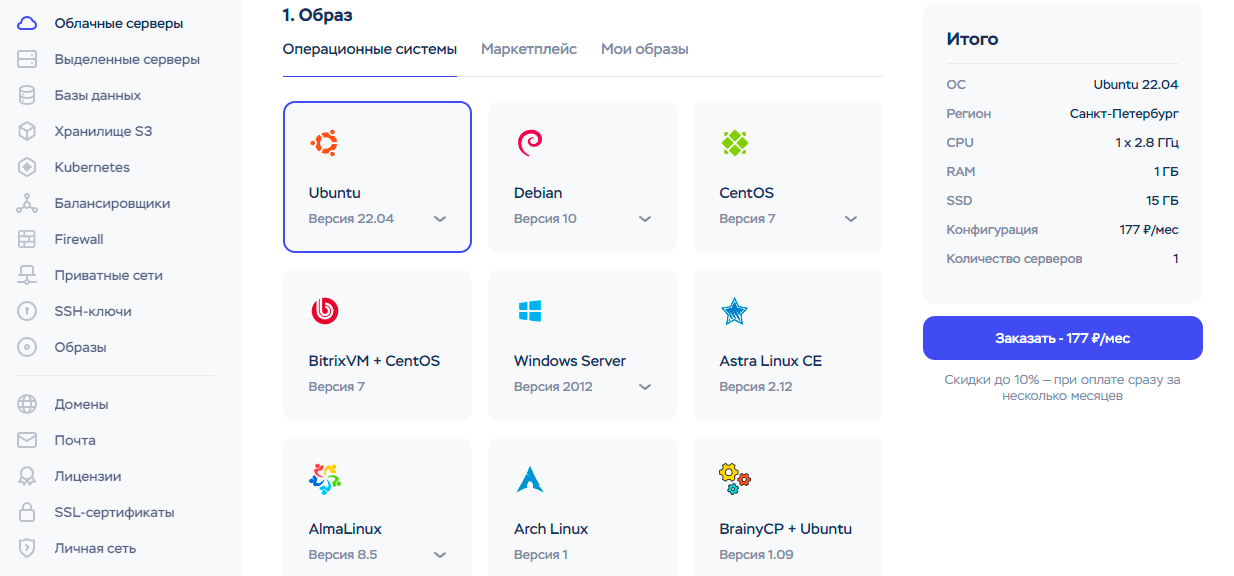The image size is (1234, 576).
Task: Select the Ubuntu image card title
Action: point(334,193)
